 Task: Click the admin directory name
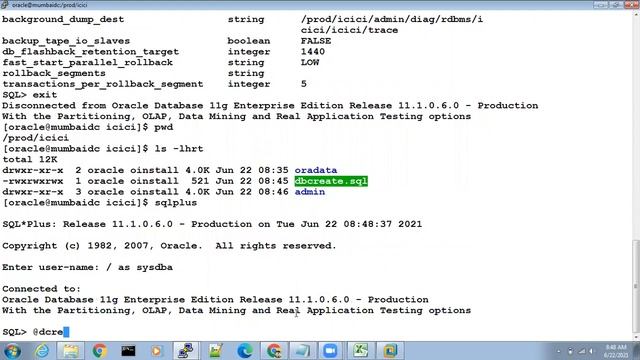pyautogui.click(x=310, y=192)
